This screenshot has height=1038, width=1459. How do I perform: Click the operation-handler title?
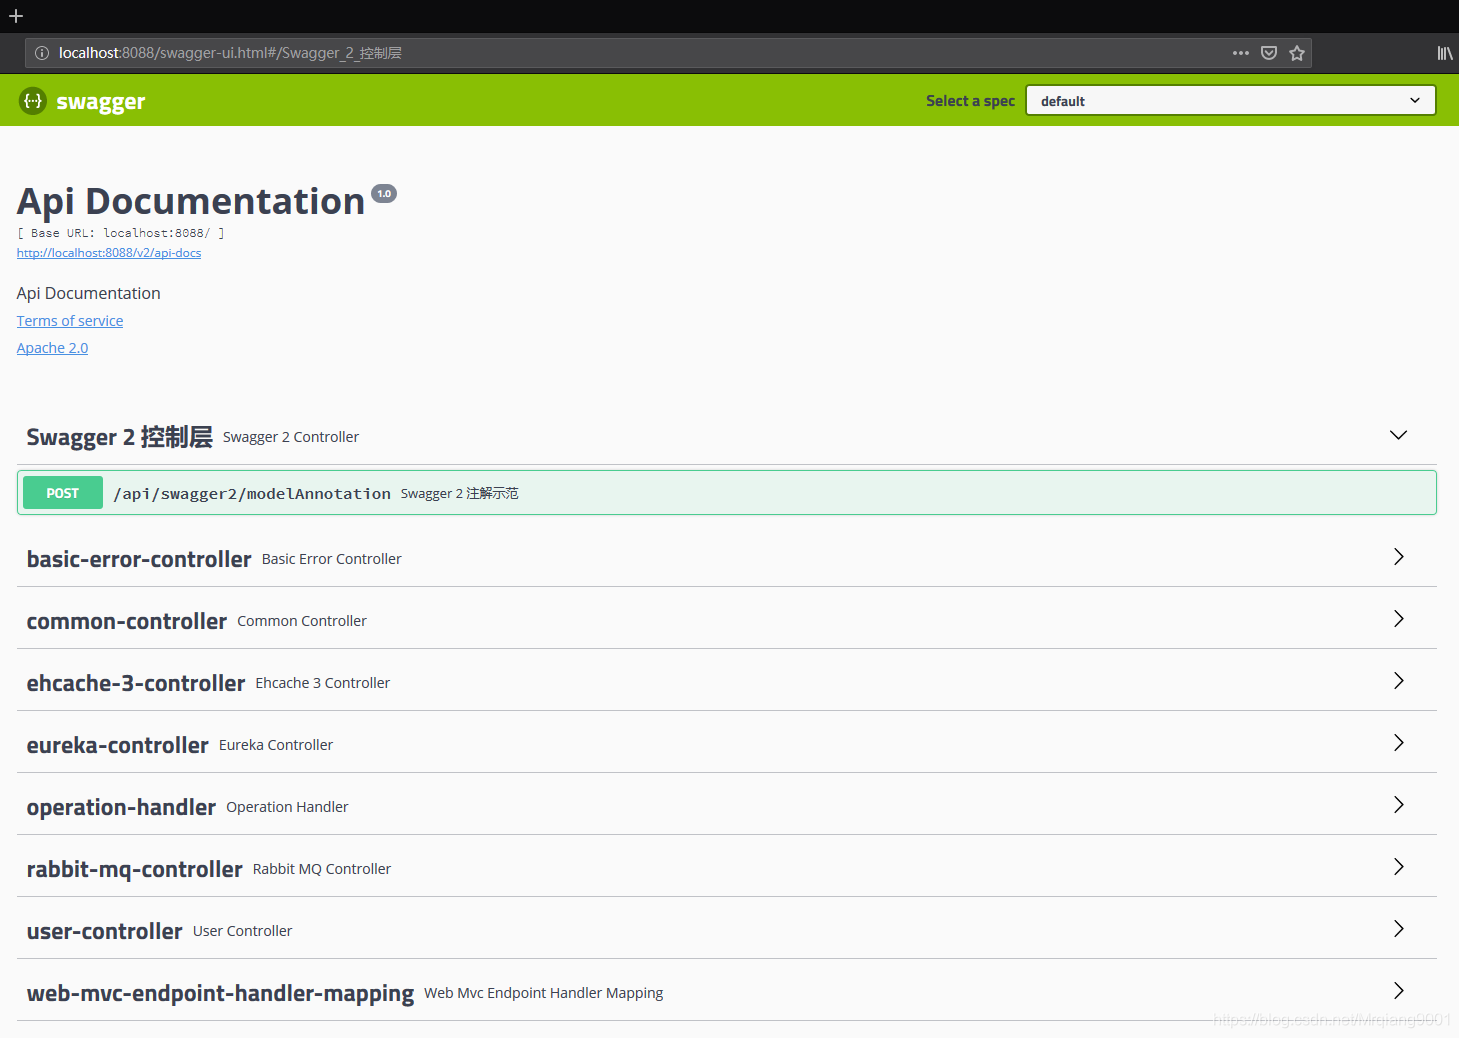pos(121,807)
